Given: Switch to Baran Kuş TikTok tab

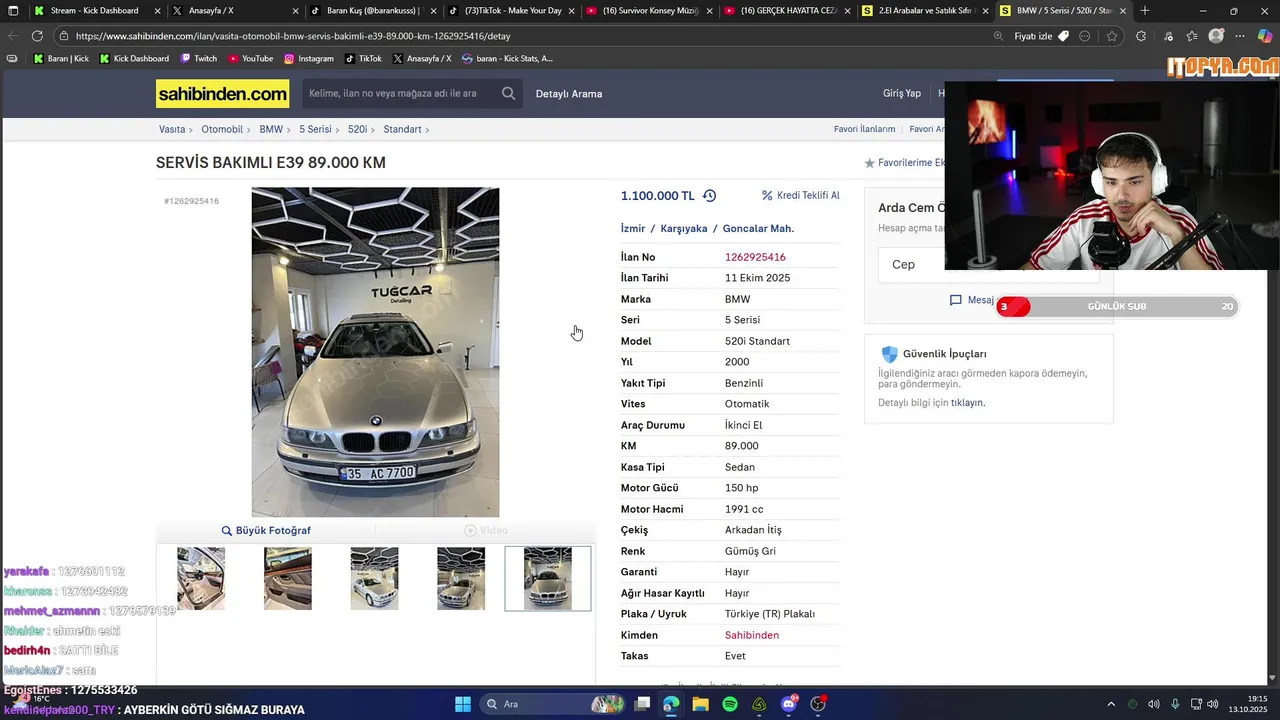Looking at the screenshot, I should coord(371,11).
